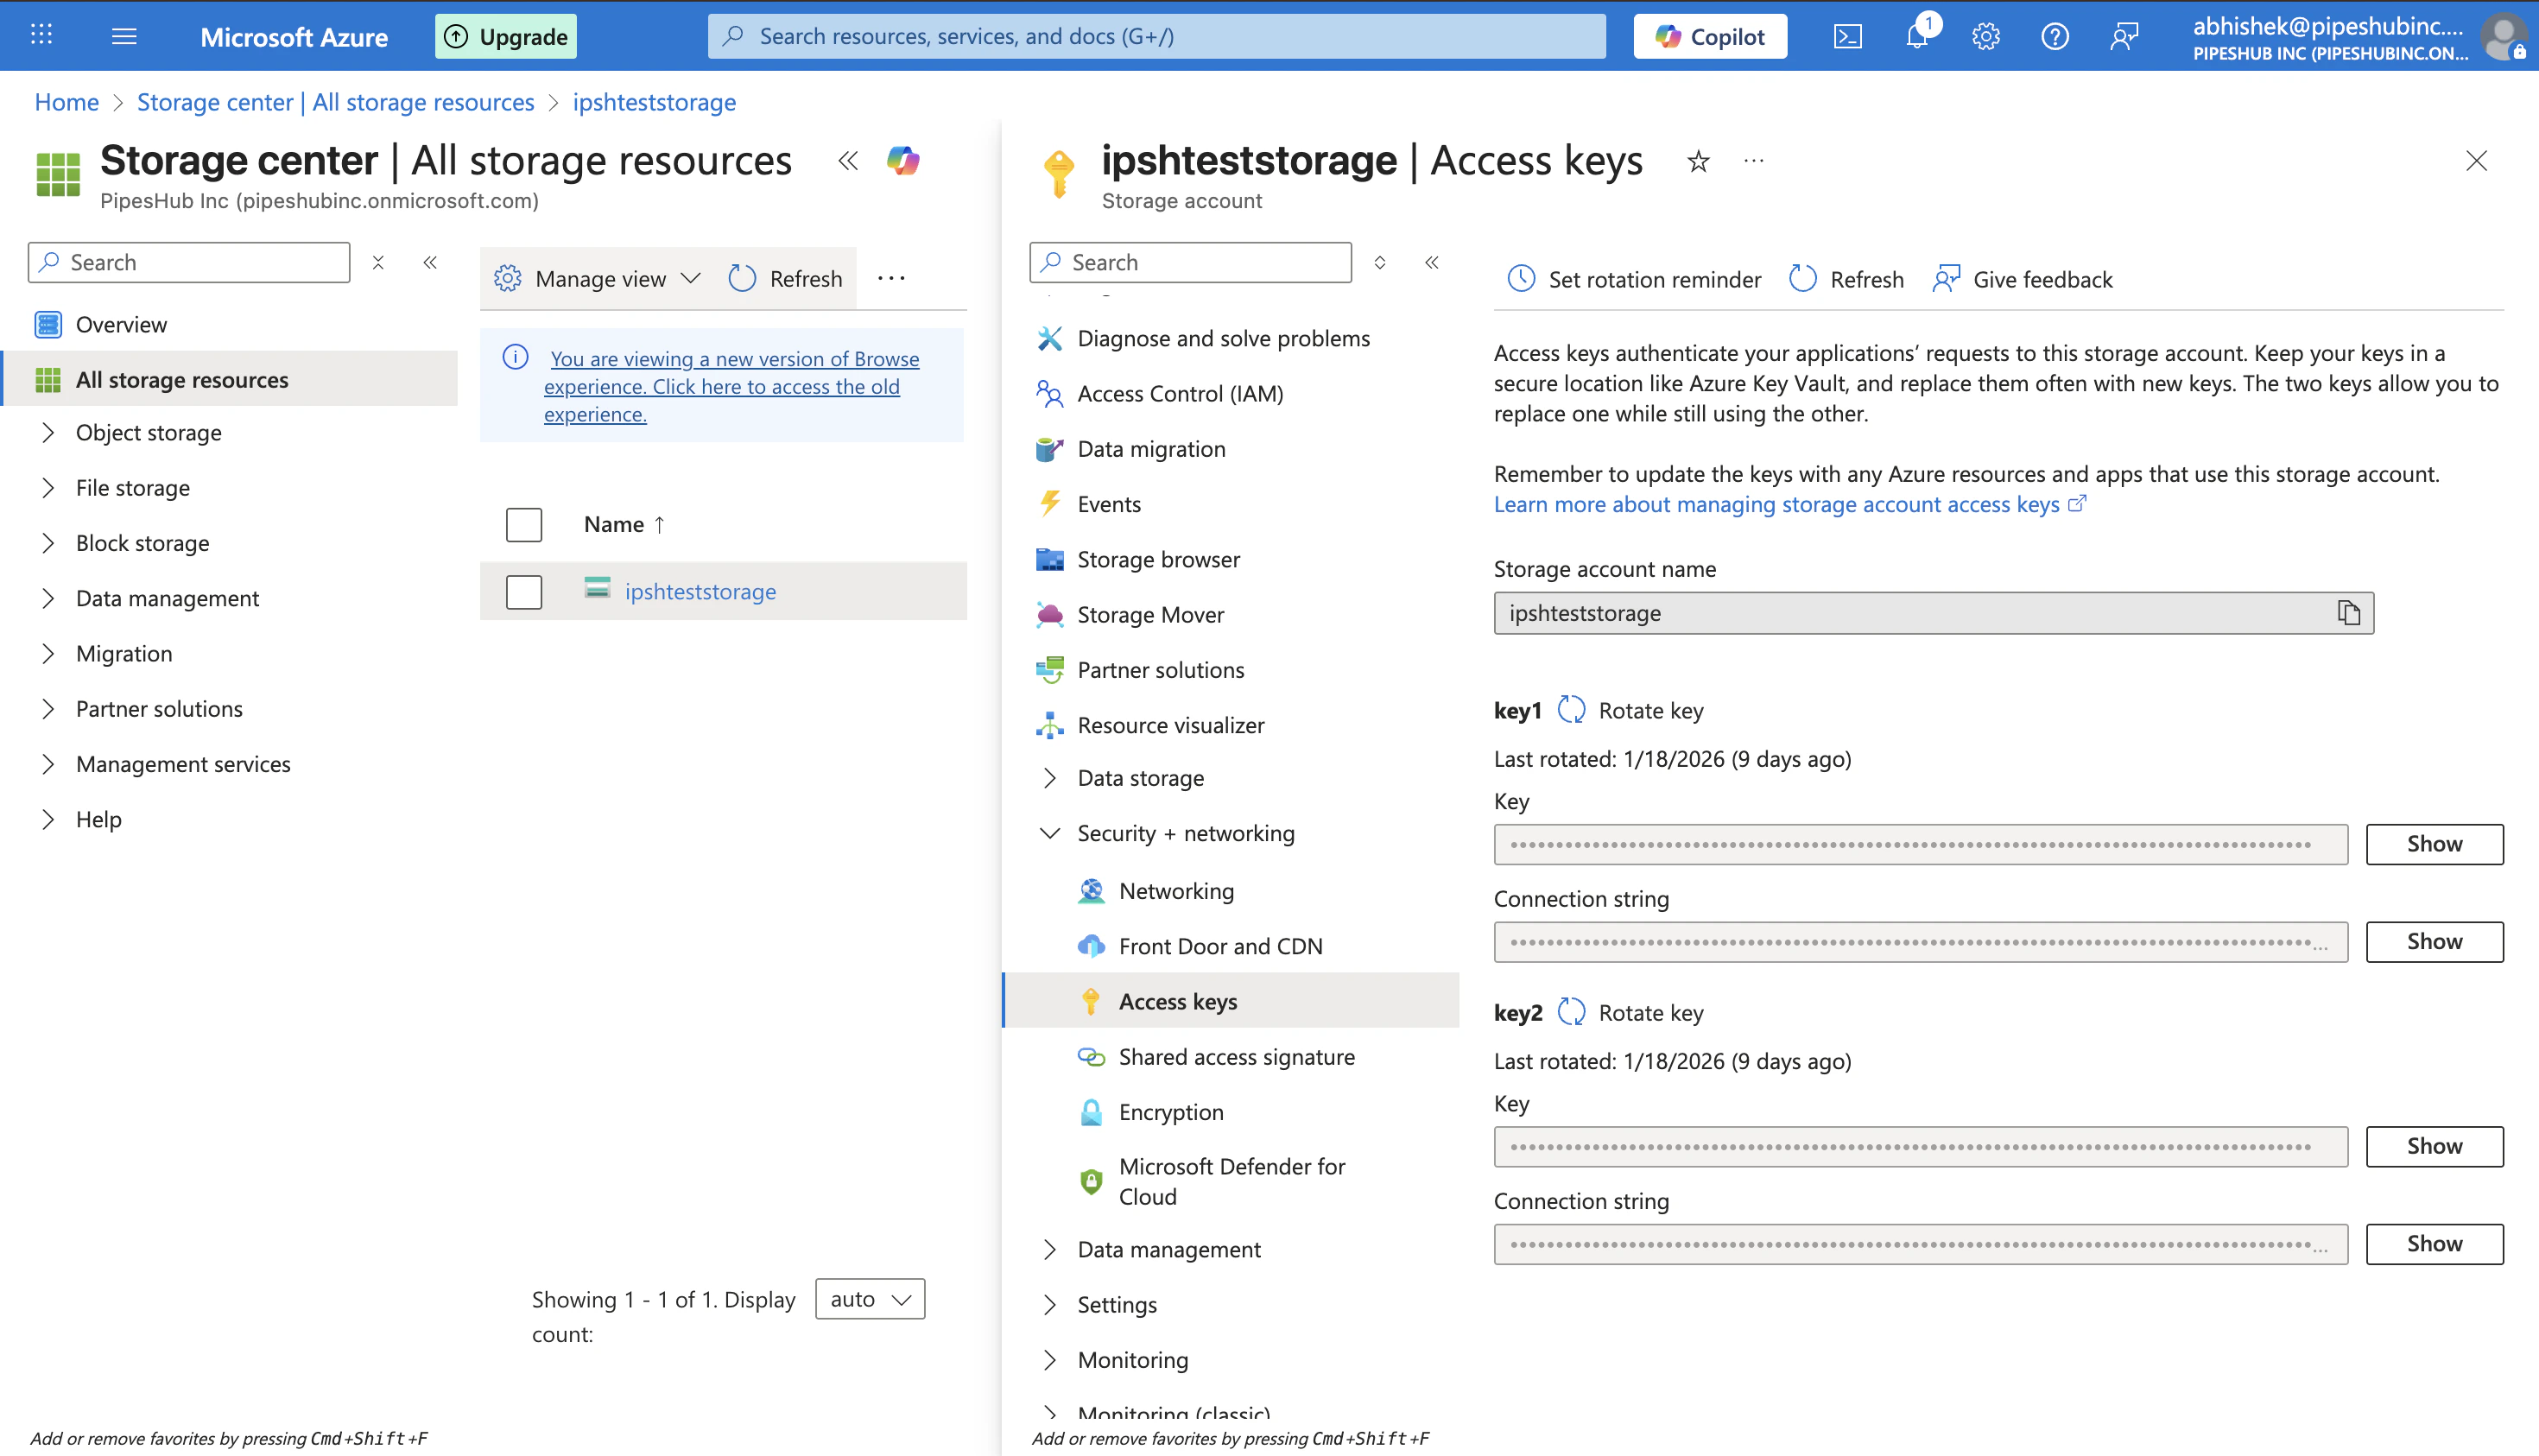The width and height of the screenshot is (2539, 1456).
Task: Open the Copilot button in top bar
Action: (x=1710, y=36)
